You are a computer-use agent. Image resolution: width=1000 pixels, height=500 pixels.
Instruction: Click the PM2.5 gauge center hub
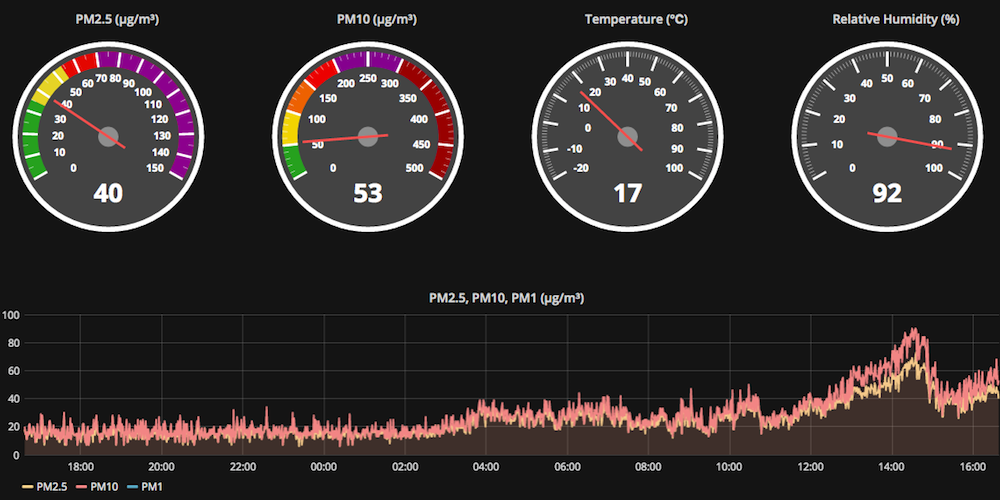108,137
